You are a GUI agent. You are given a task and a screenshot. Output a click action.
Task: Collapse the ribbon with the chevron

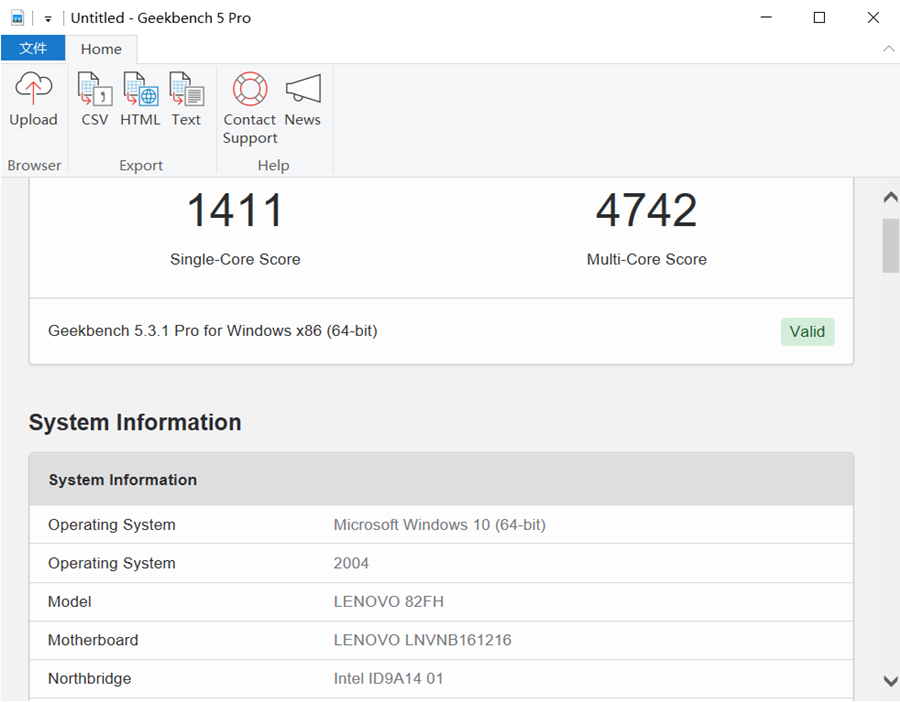pos(888,49)
